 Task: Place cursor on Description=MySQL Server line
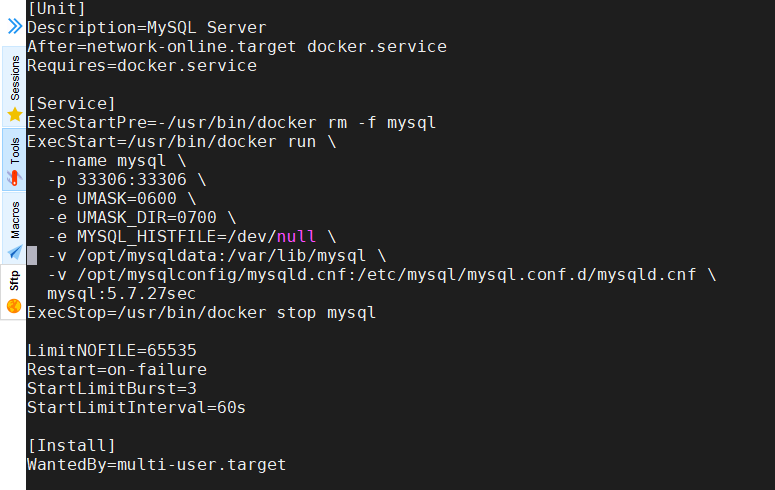(x=147, y=28)
